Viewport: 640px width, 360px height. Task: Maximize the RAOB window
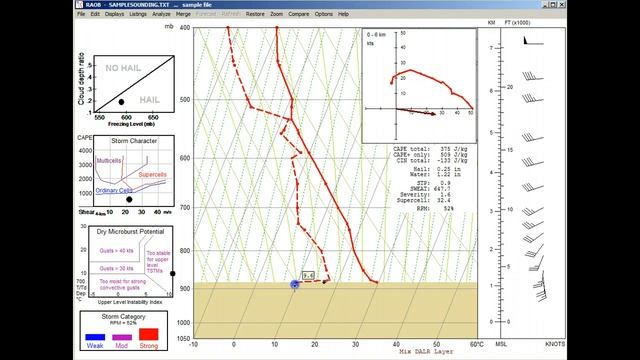click(553, 4)
